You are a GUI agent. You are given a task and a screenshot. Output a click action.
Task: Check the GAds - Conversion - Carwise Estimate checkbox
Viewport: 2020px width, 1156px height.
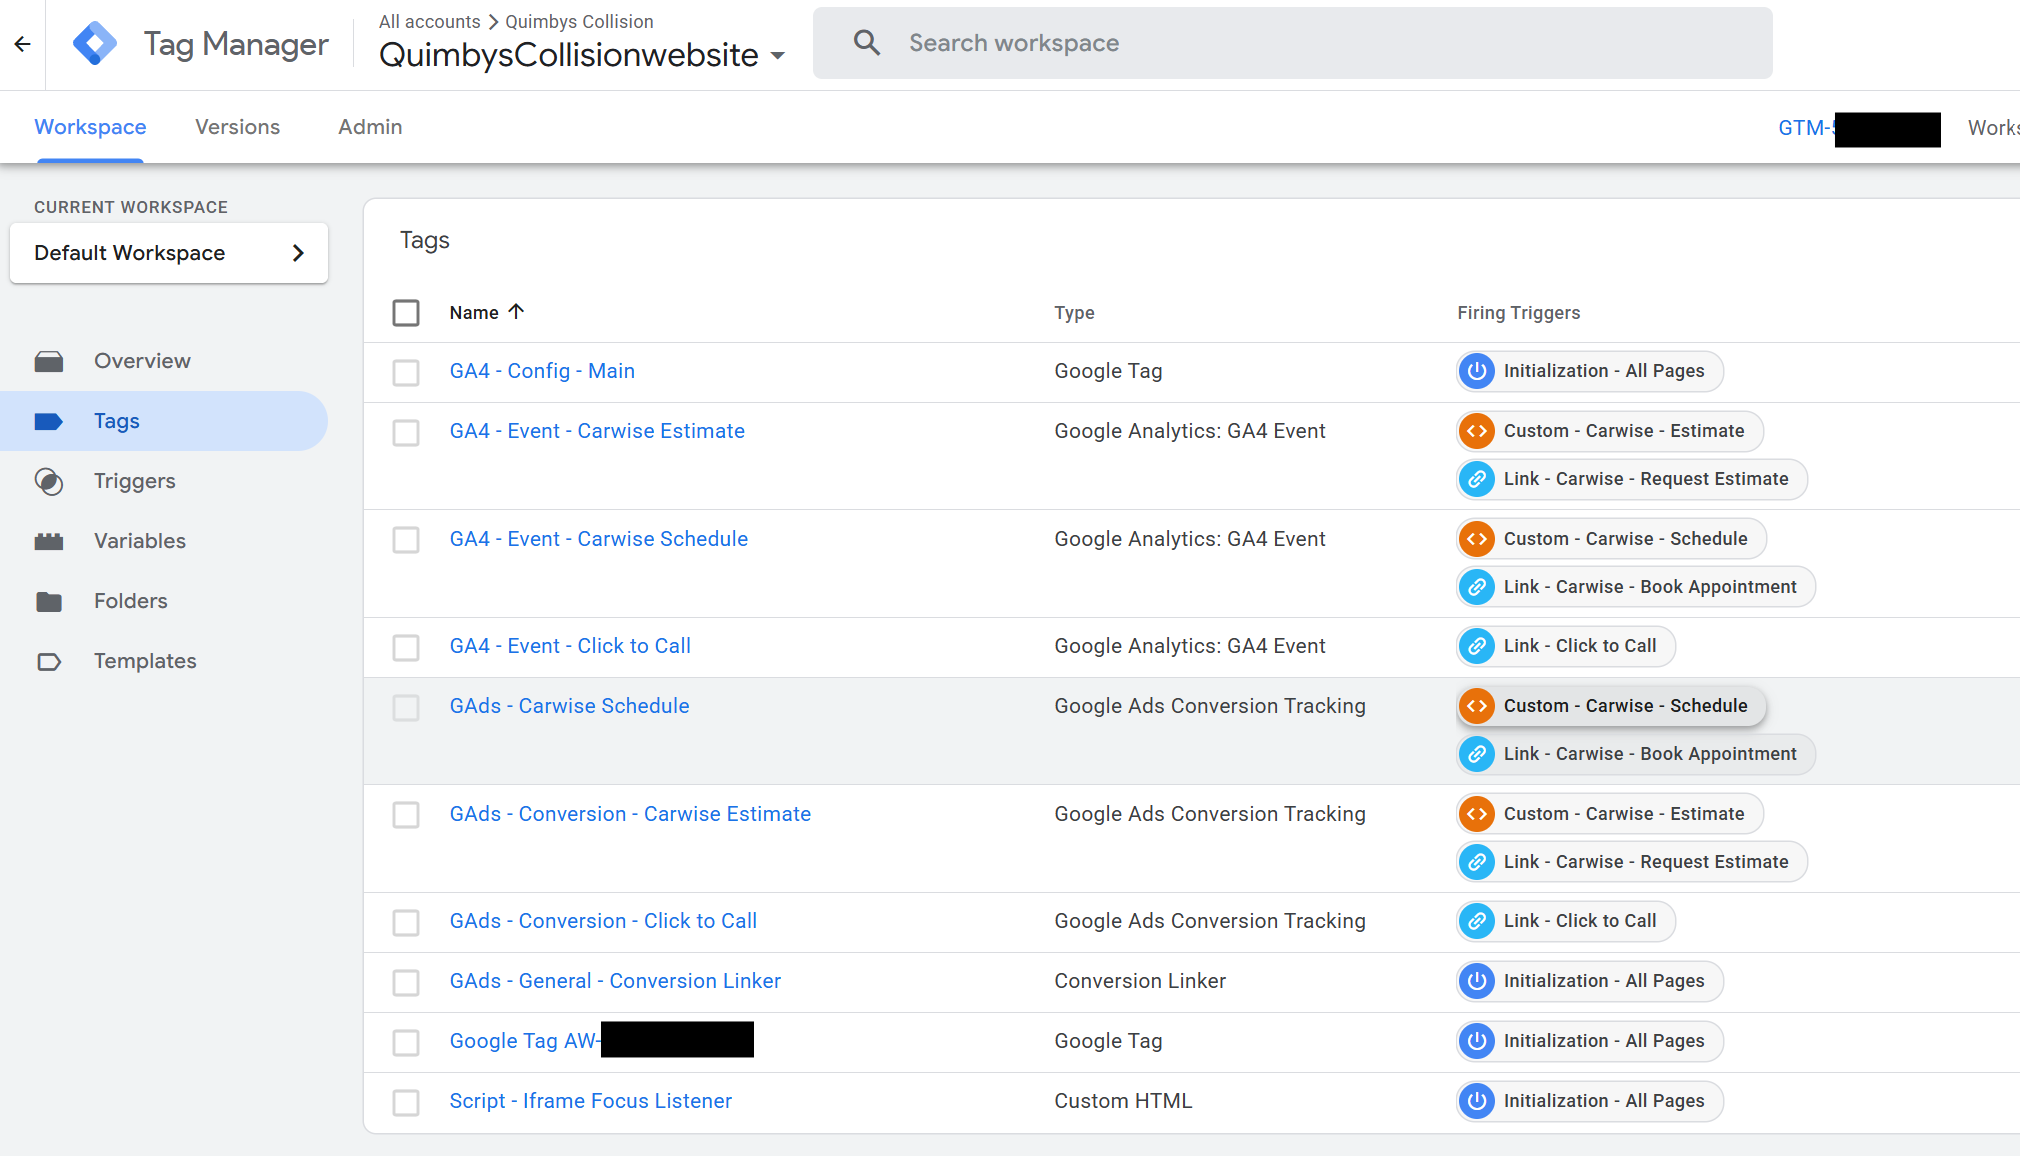(406, 815)
